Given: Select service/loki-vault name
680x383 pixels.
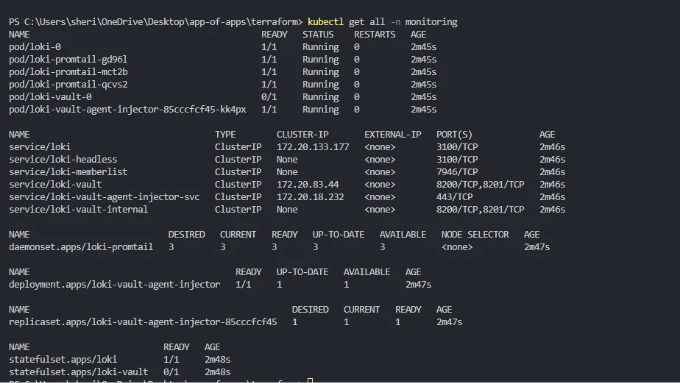Looking at the screenshot, I should point(55,185).
